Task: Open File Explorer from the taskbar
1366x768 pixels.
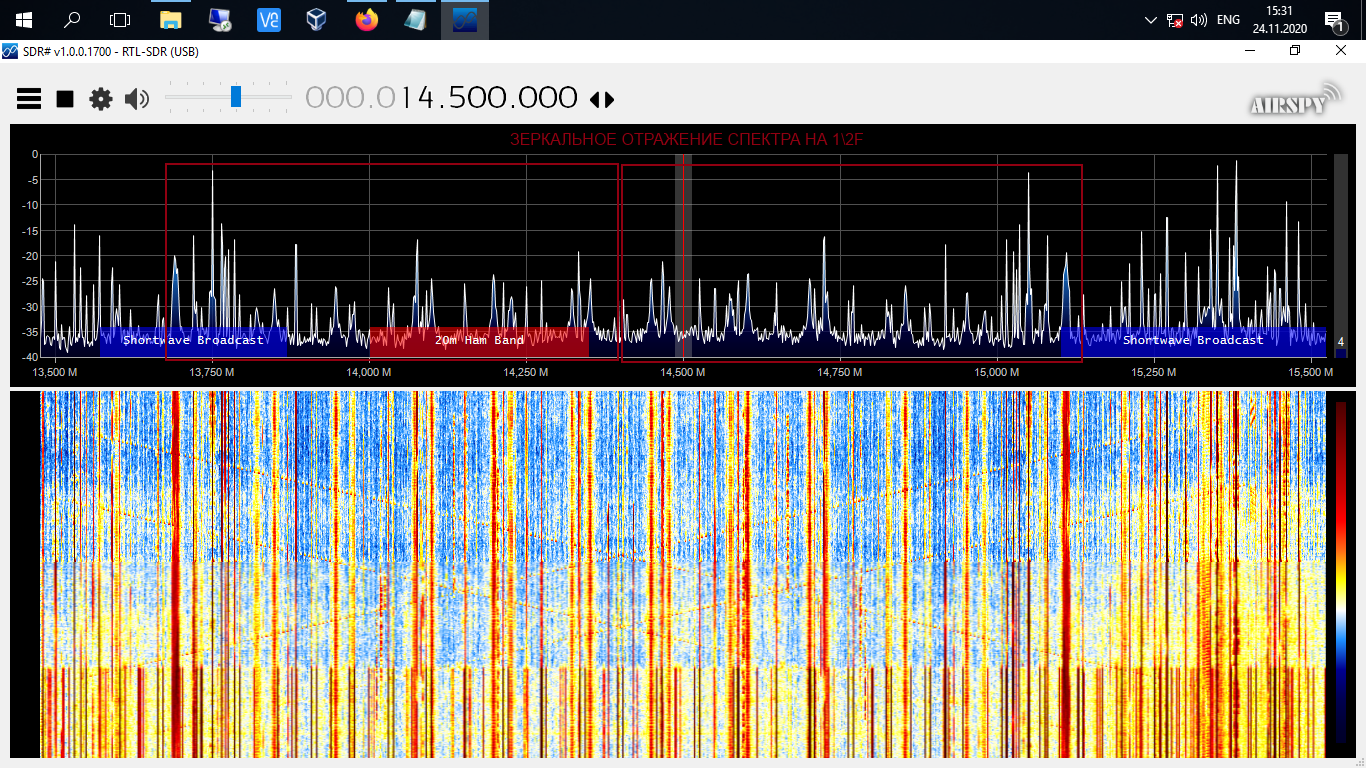Action: coord(171,20)
